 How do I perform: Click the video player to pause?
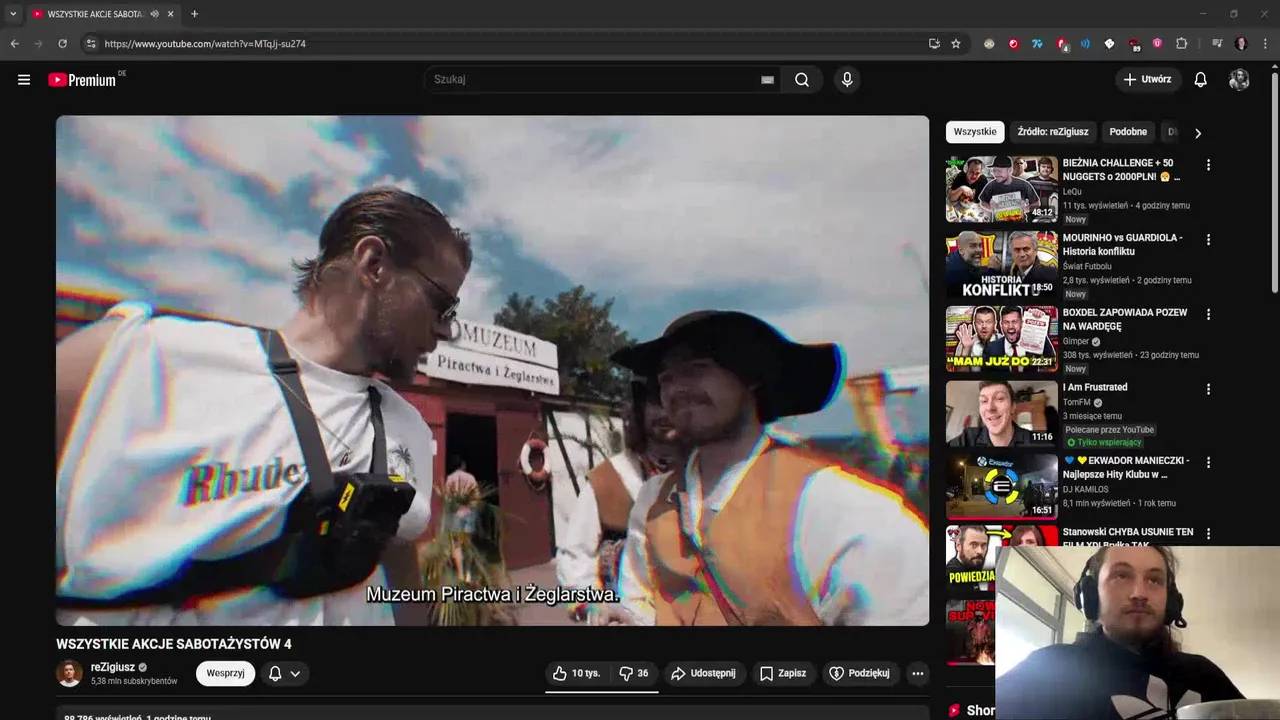tap(492, 370)
